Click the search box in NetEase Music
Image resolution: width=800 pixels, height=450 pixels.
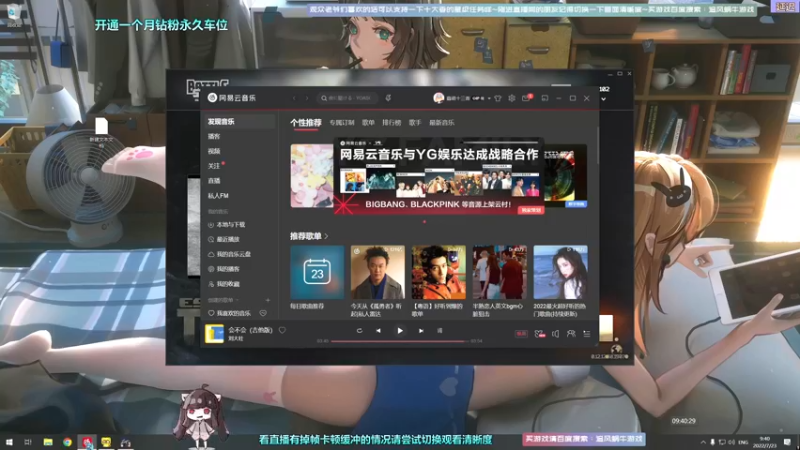coord(347,98)
